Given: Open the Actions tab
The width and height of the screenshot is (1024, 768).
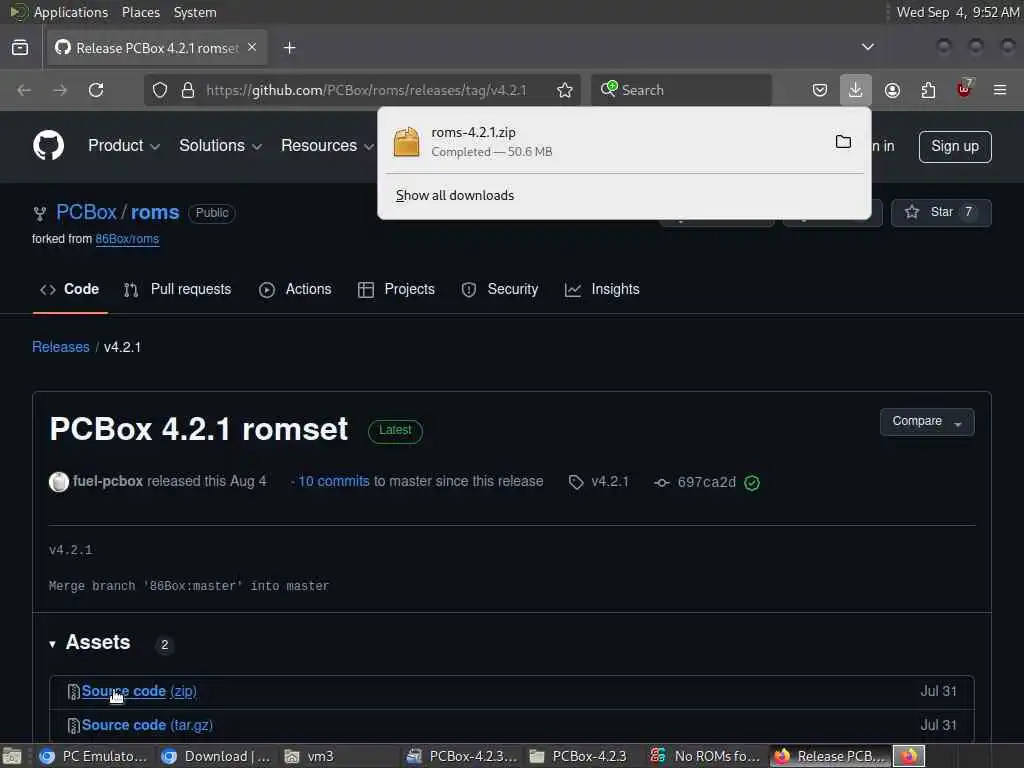Looking at the screenshot, I should pyautogui.click(x=295, y=289).
